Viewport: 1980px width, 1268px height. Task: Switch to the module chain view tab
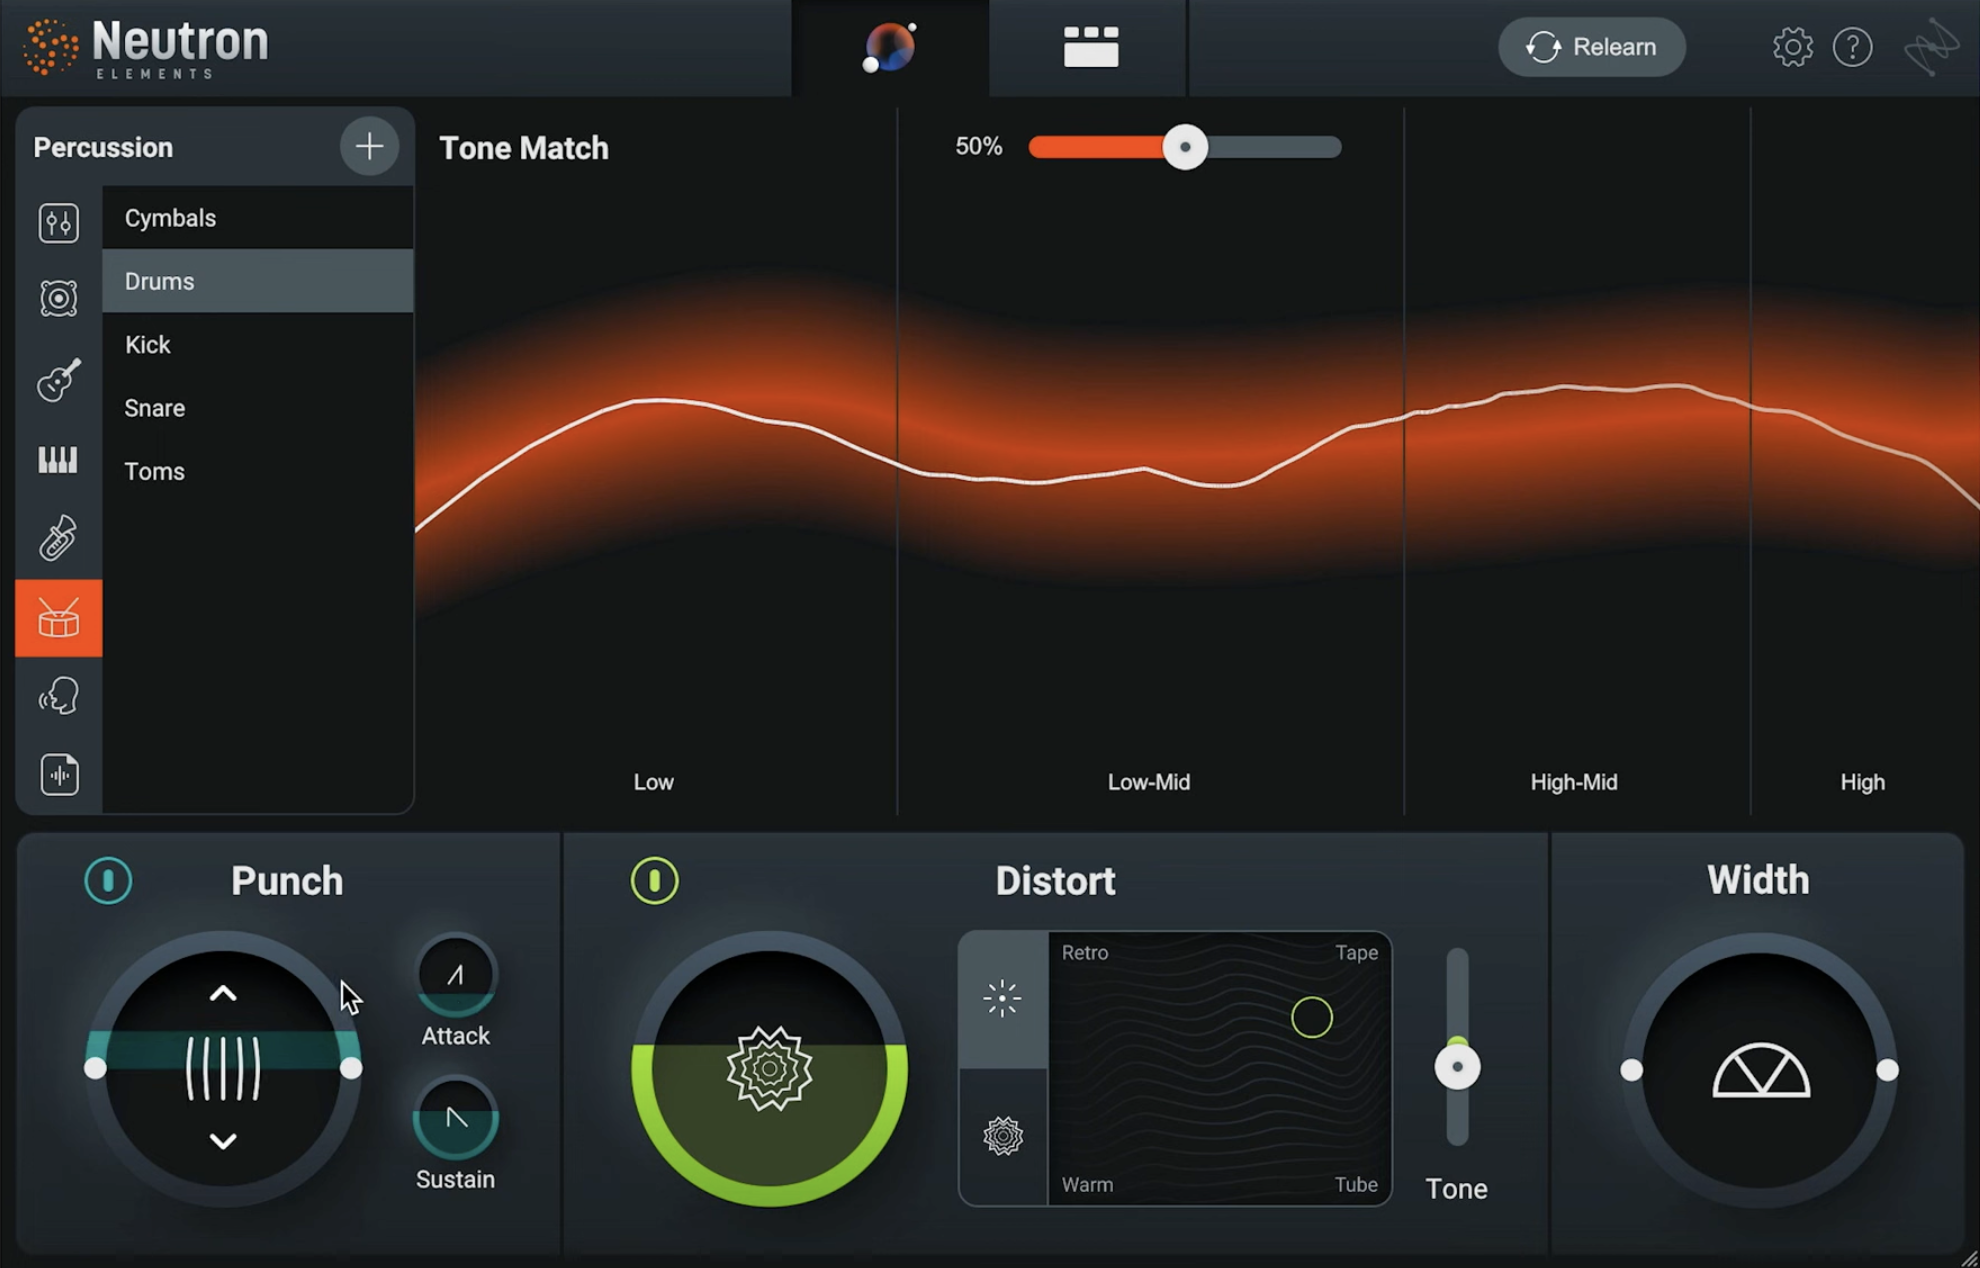[x=1088, y=46]
